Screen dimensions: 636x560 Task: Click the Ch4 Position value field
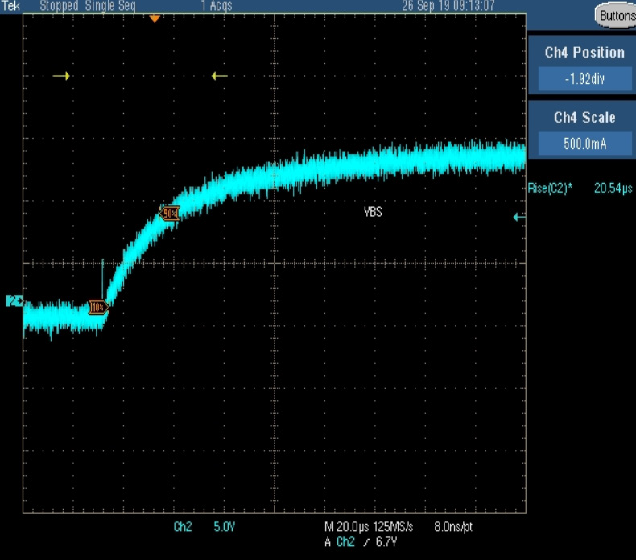tap(581, 79)
